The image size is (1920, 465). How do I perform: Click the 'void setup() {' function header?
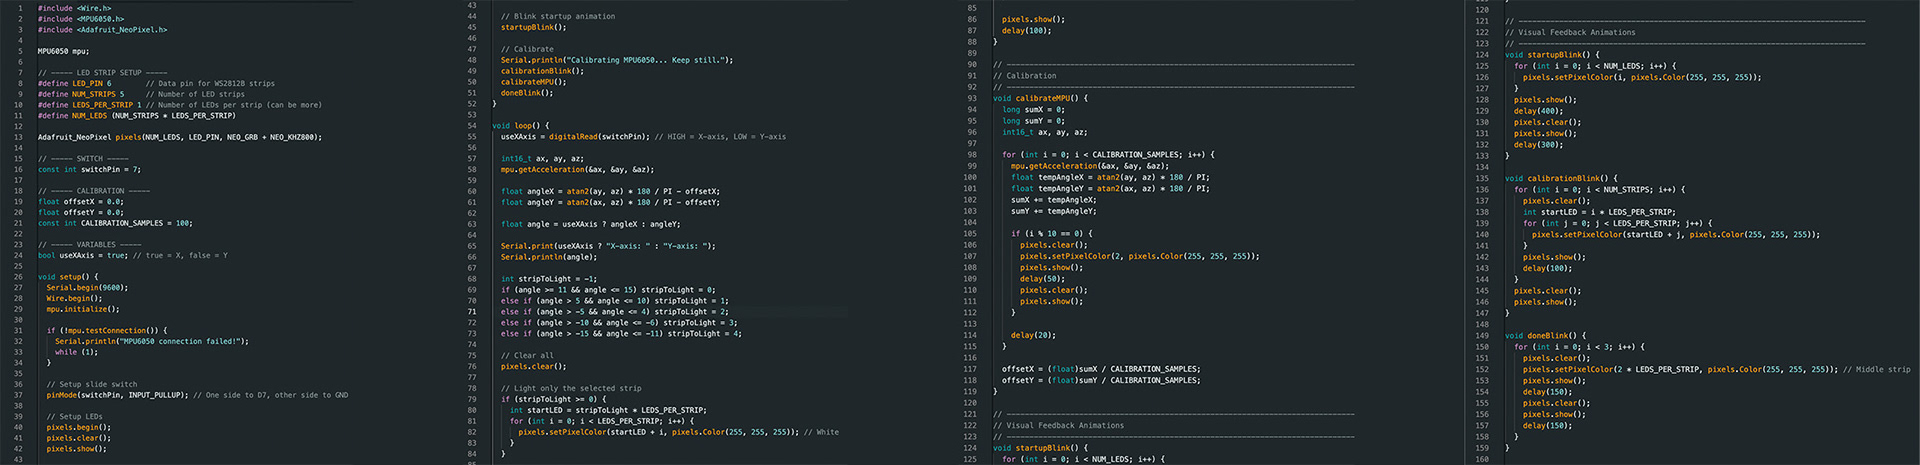click(x=68, y=277)
